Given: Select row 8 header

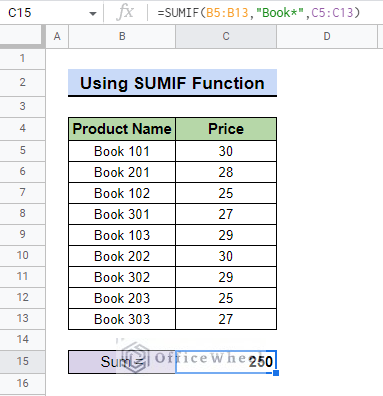Looking at the screenshot, I should 22,214.
